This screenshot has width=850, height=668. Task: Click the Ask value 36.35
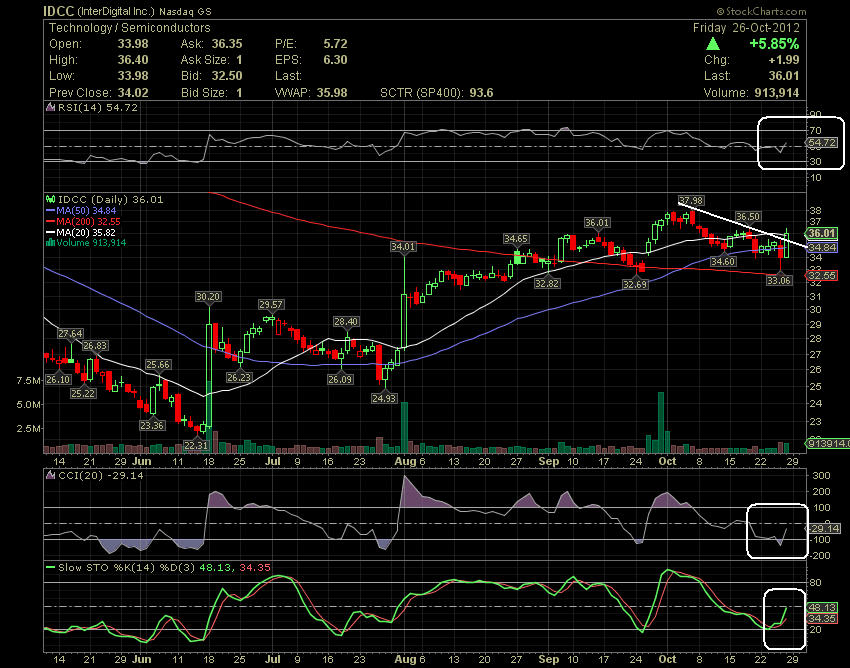click(227, 44)
